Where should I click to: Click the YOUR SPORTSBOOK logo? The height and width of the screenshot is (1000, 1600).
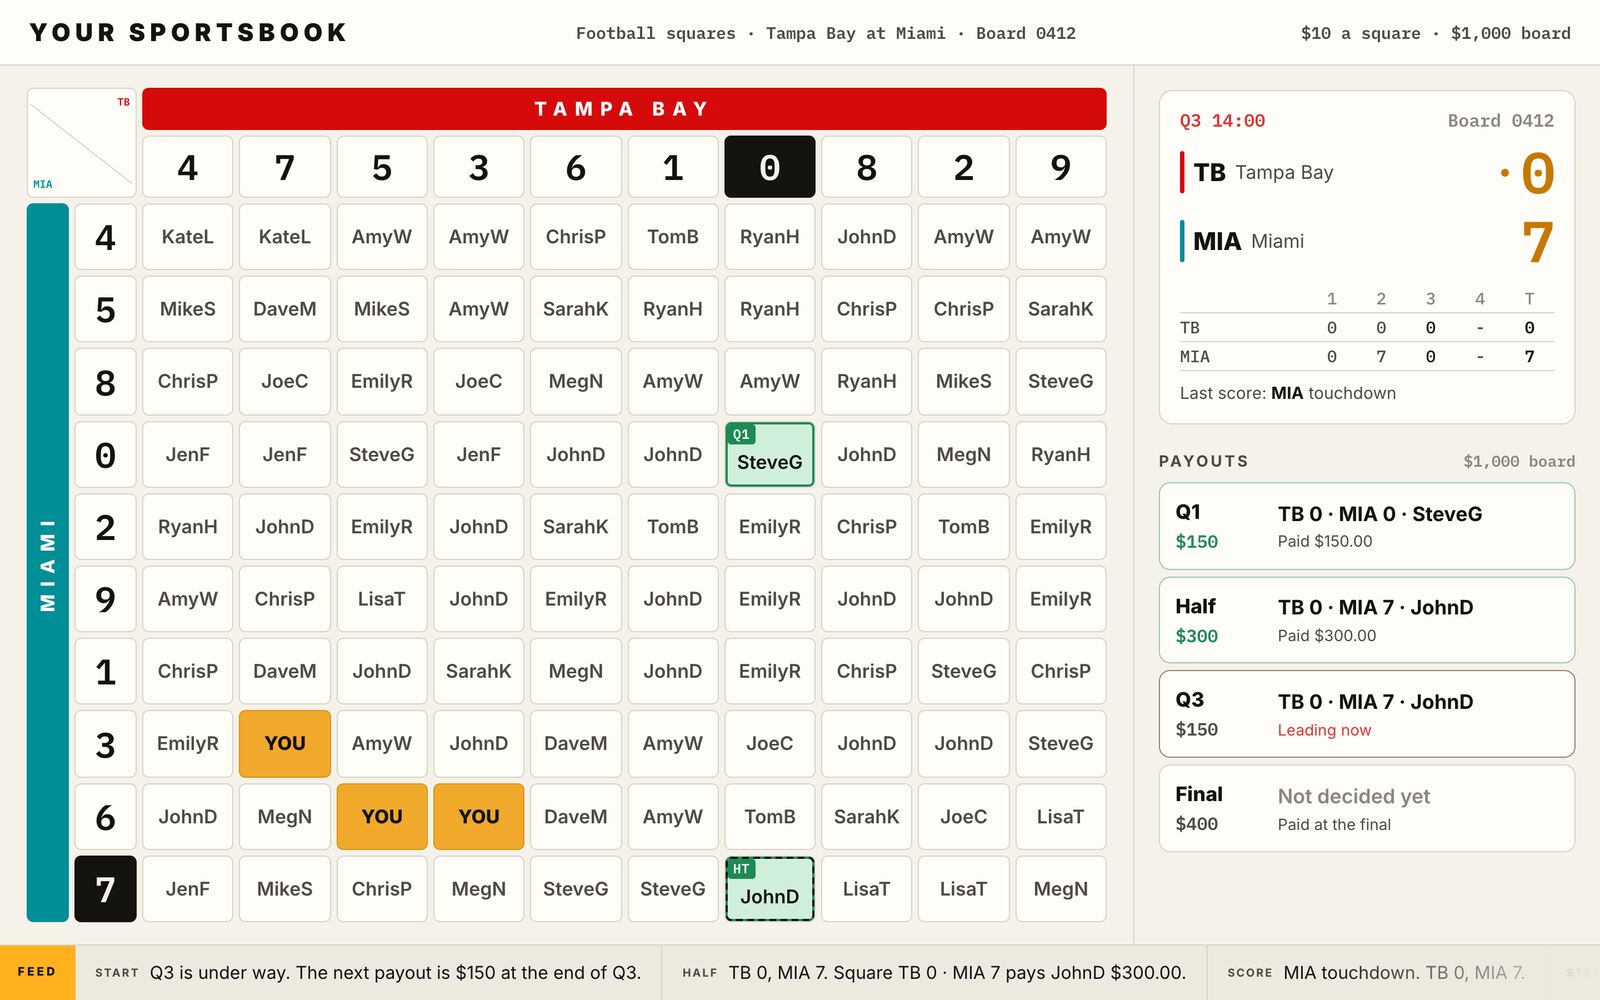tap(188, 33)
